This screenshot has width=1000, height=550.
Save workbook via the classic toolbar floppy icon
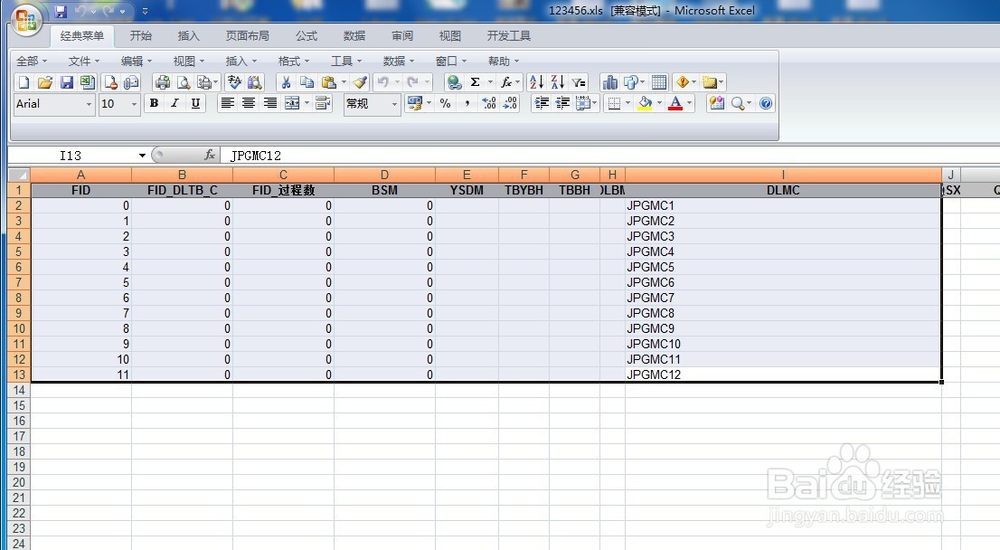[x=66, y=82]
